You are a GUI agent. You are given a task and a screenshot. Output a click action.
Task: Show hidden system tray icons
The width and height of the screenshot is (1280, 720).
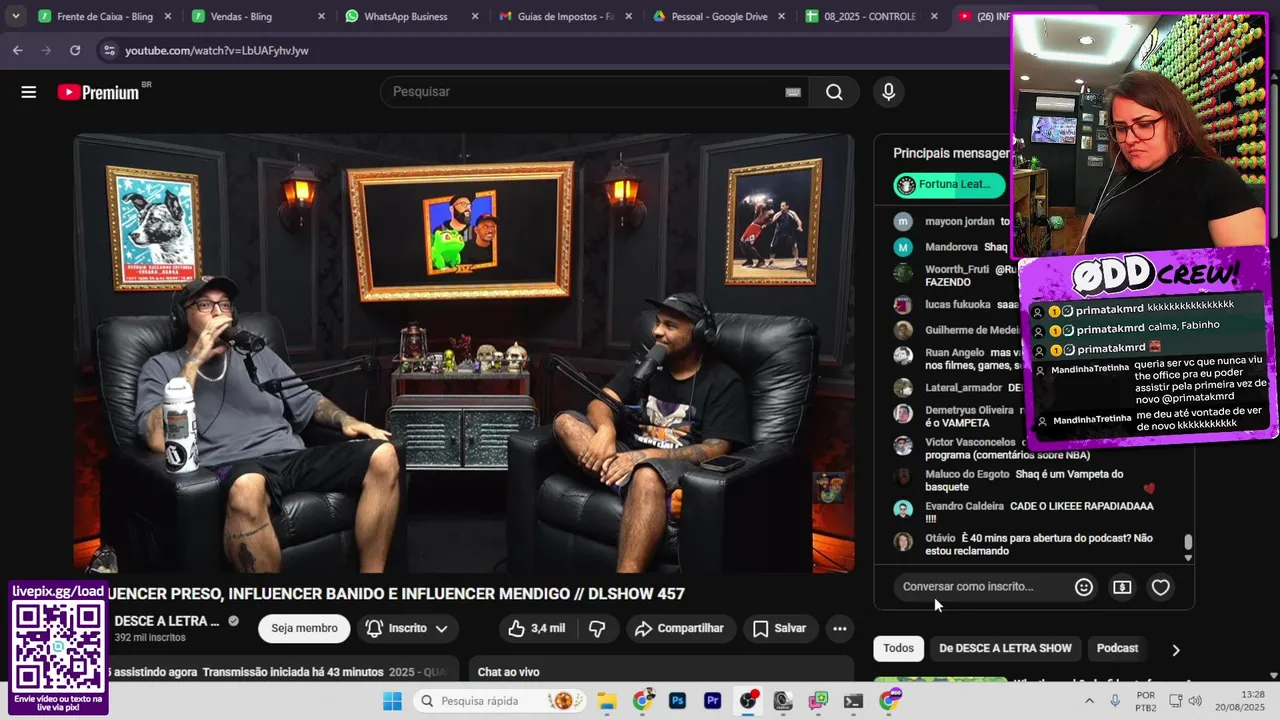coord(1089,701)
